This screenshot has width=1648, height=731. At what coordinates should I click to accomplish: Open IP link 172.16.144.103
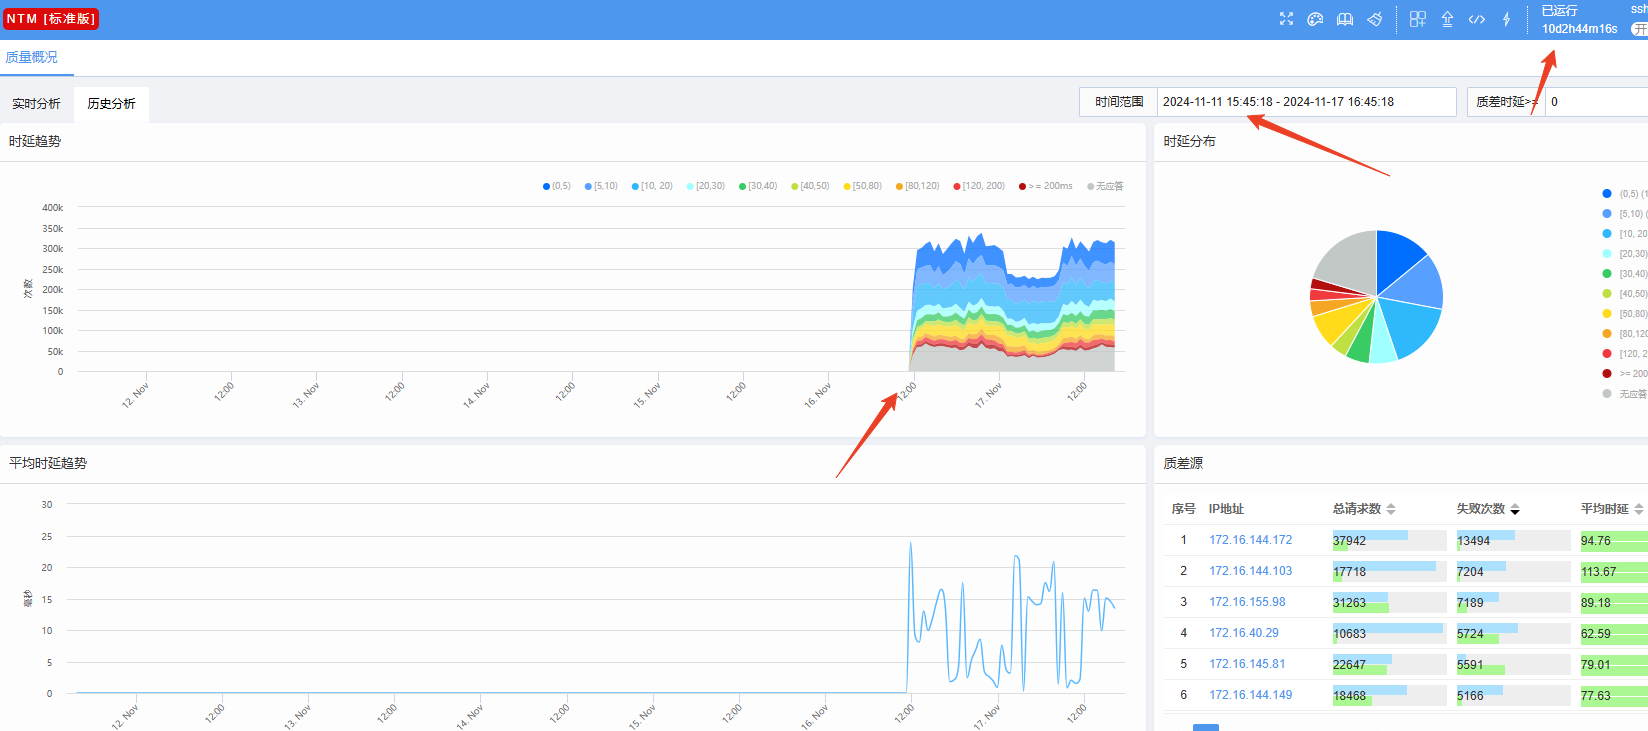[x=1250, y=571]
